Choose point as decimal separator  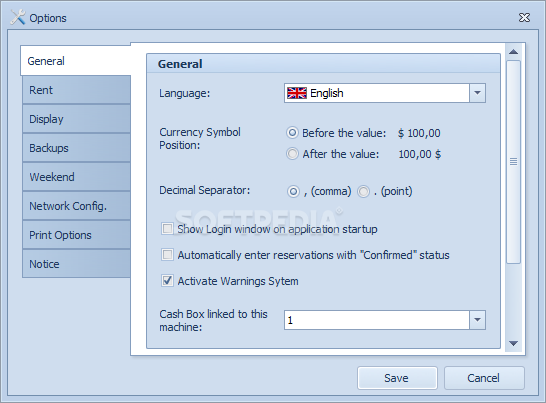click(x=364, y=191)
